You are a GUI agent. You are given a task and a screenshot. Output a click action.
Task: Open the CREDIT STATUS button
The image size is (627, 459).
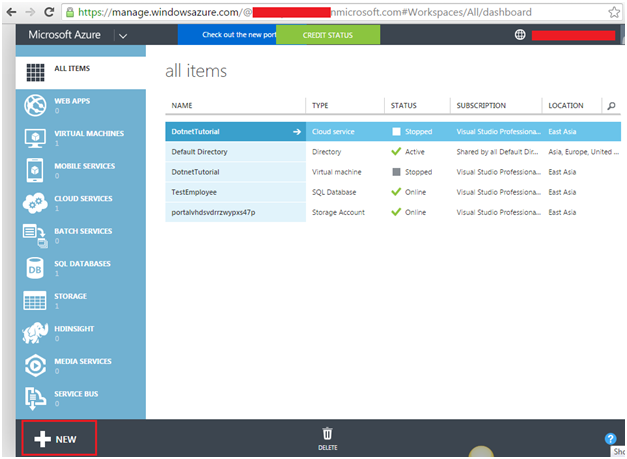click(328, 35)
